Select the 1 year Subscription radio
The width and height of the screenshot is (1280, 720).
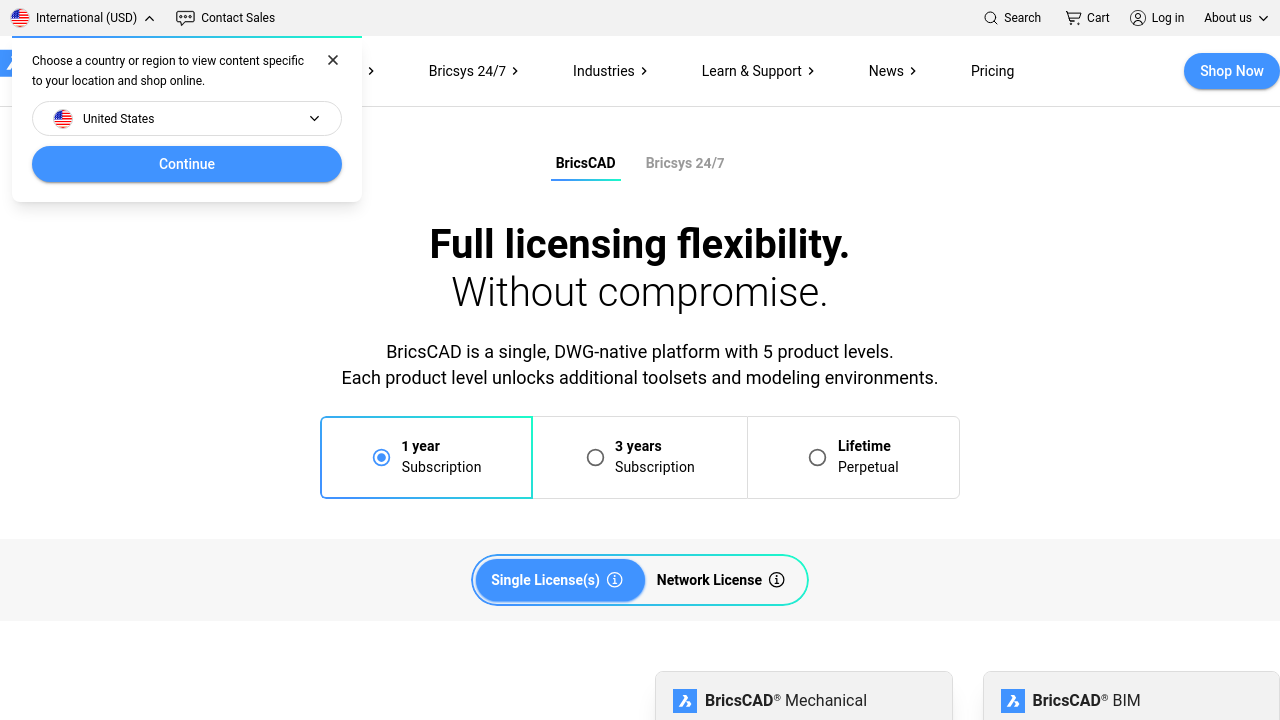381,457
